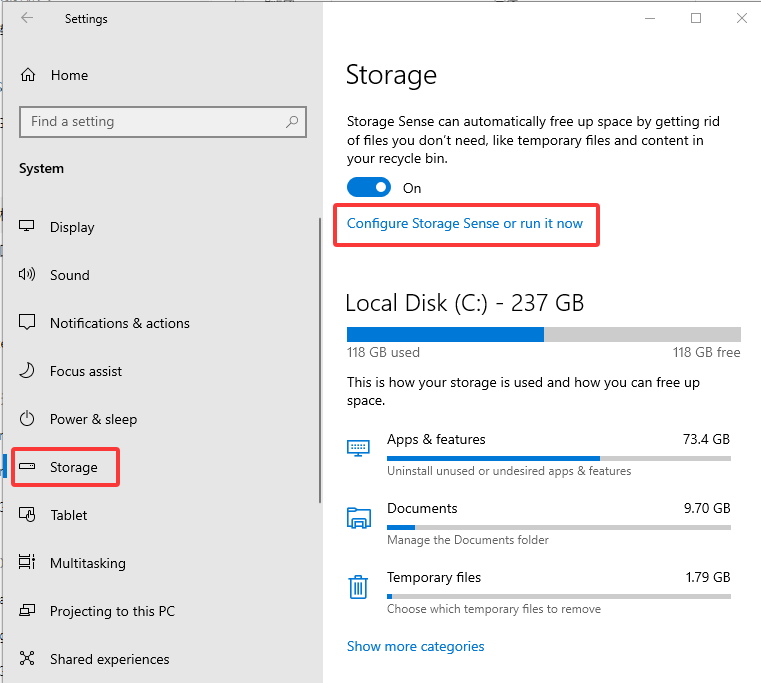Turn off the Storage Sense toggle
The image size is (761, 683).
click(368, 188)
